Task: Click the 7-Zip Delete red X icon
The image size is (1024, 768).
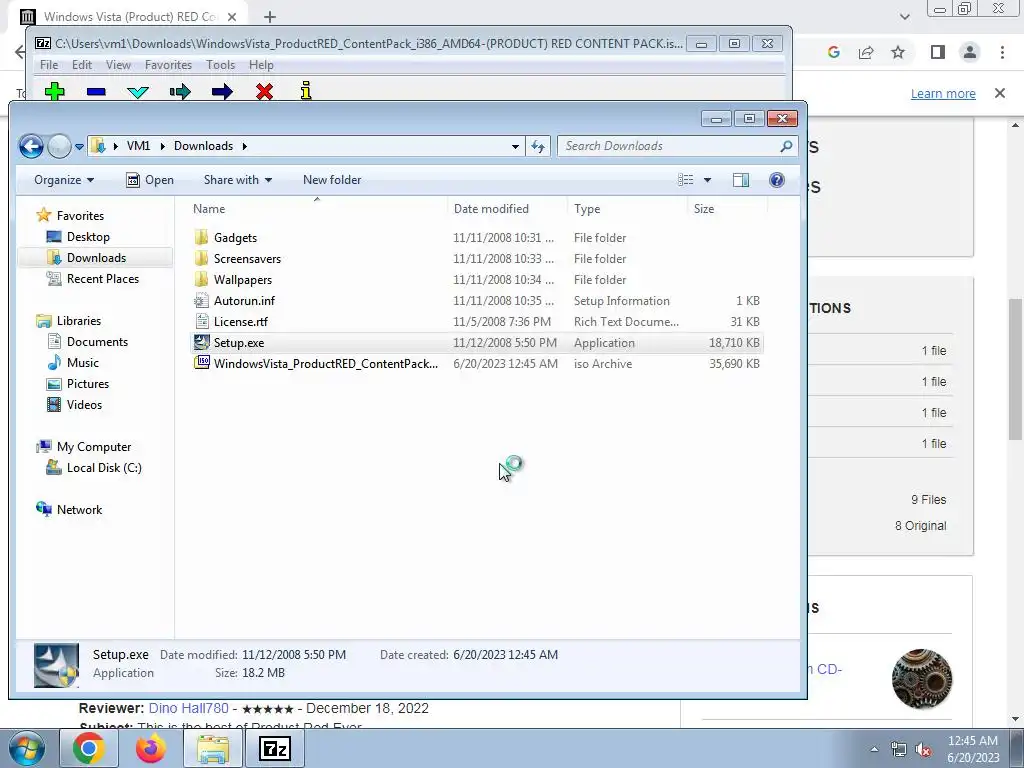Action: [x=264, y=91]
